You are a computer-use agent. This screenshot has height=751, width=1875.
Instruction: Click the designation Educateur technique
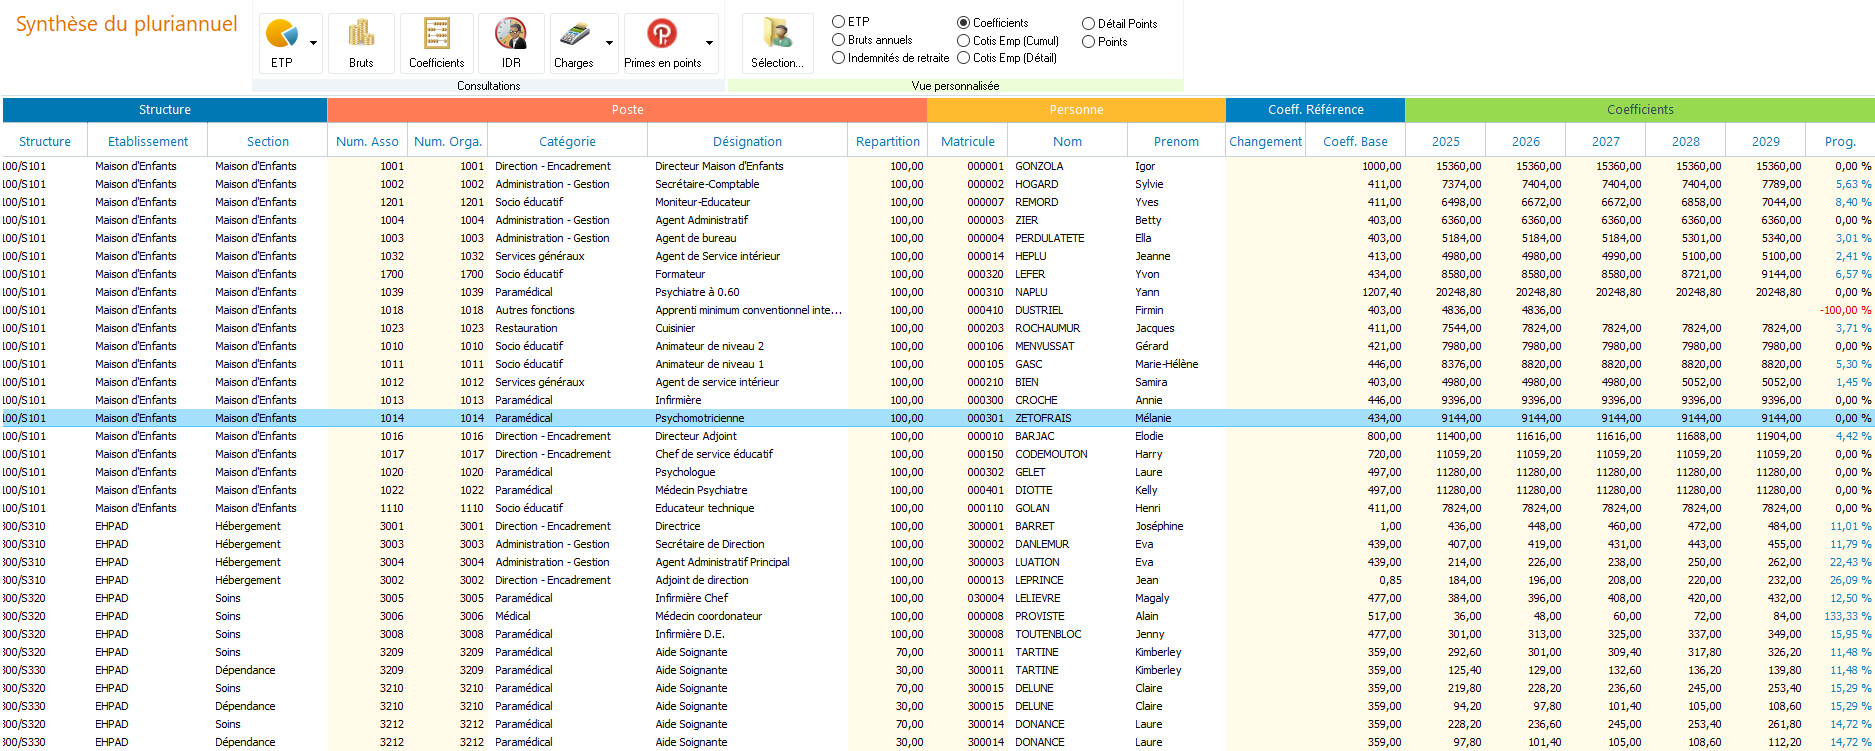pyautogui.click(x=704, y=508)
